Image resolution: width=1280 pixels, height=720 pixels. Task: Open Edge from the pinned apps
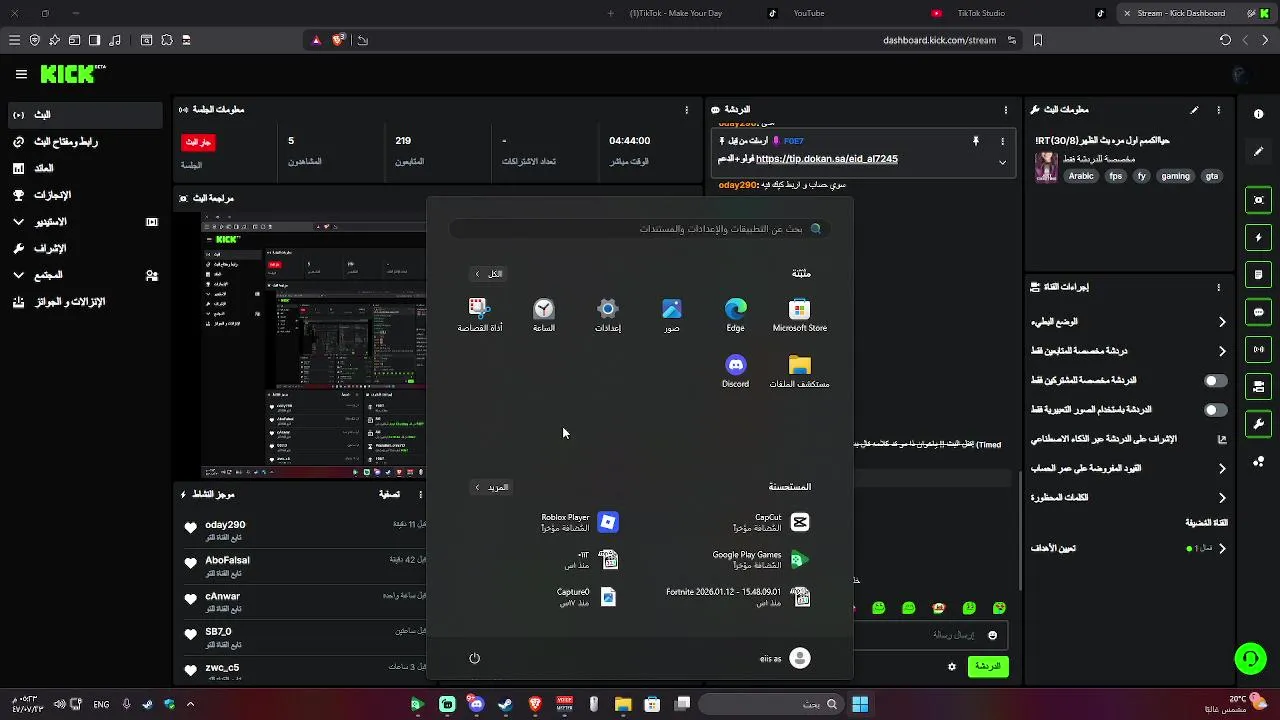(735, 315)
